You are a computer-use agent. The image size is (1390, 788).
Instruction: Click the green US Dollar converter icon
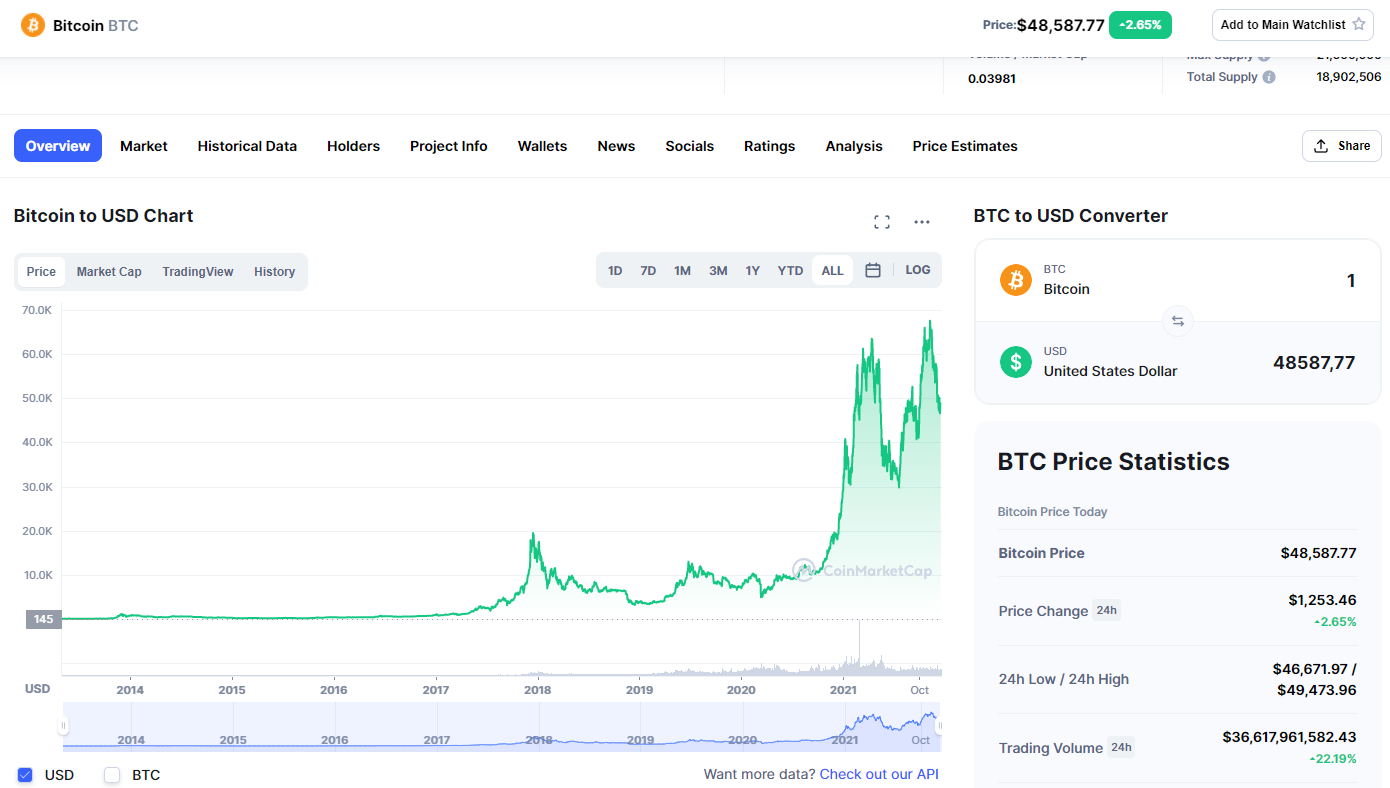[x=1016, y=362]
